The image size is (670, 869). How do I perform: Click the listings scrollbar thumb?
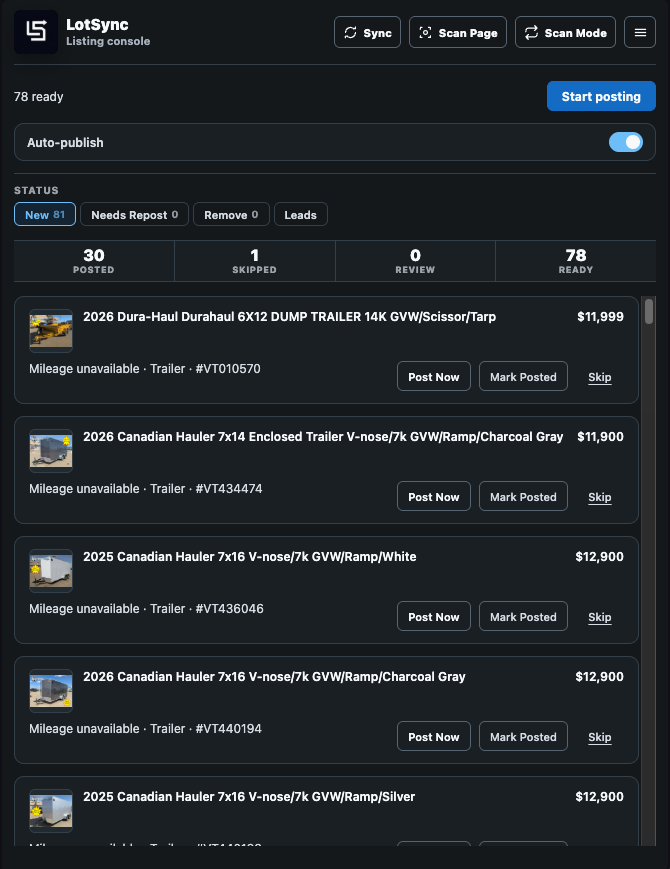pyautogui.click(x=648, y=311)
